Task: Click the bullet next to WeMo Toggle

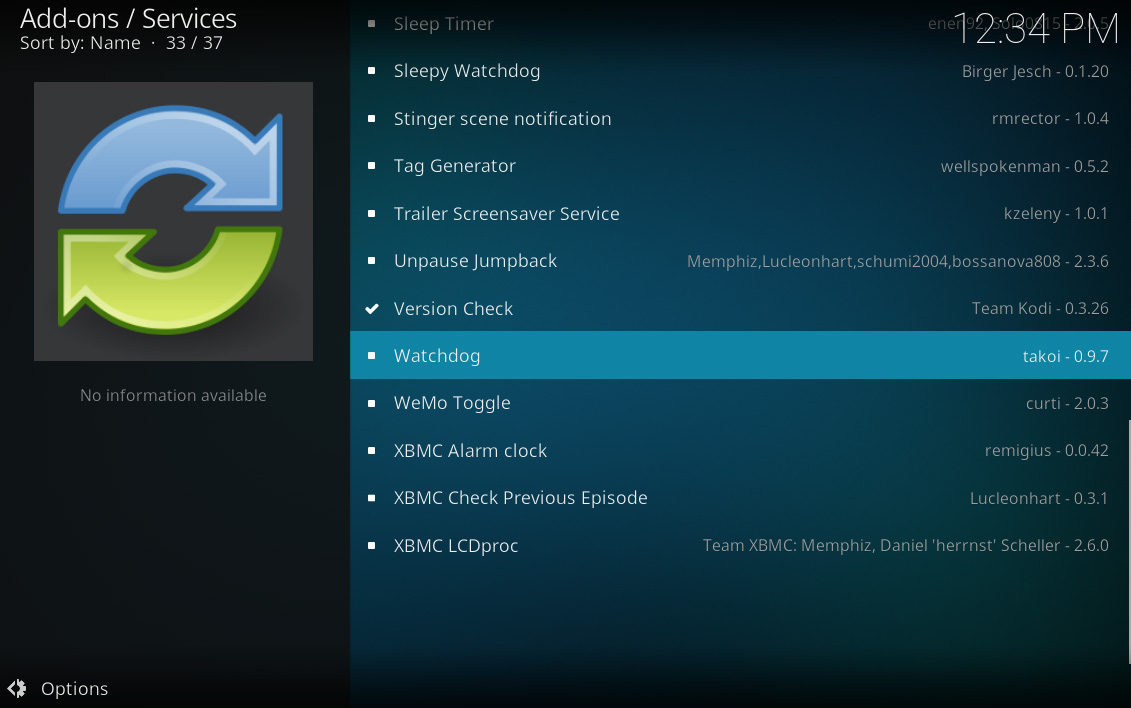Action: pos(371,403)
